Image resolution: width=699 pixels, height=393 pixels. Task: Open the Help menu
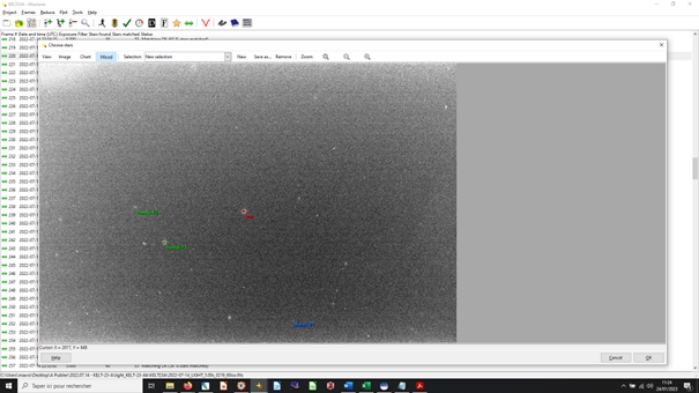coord(92,12)
